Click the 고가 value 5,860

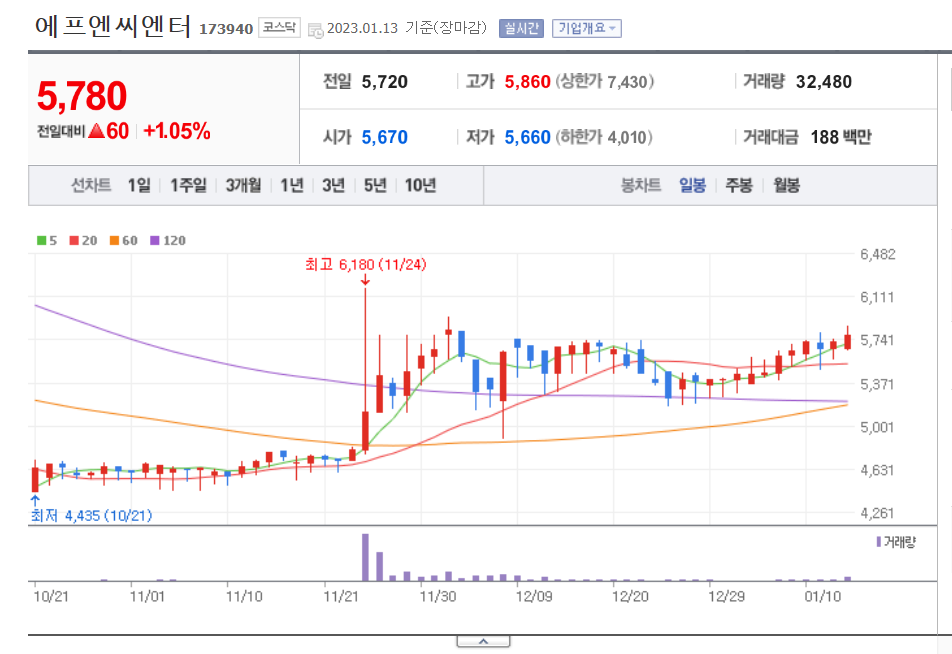[x=528, y=81]
